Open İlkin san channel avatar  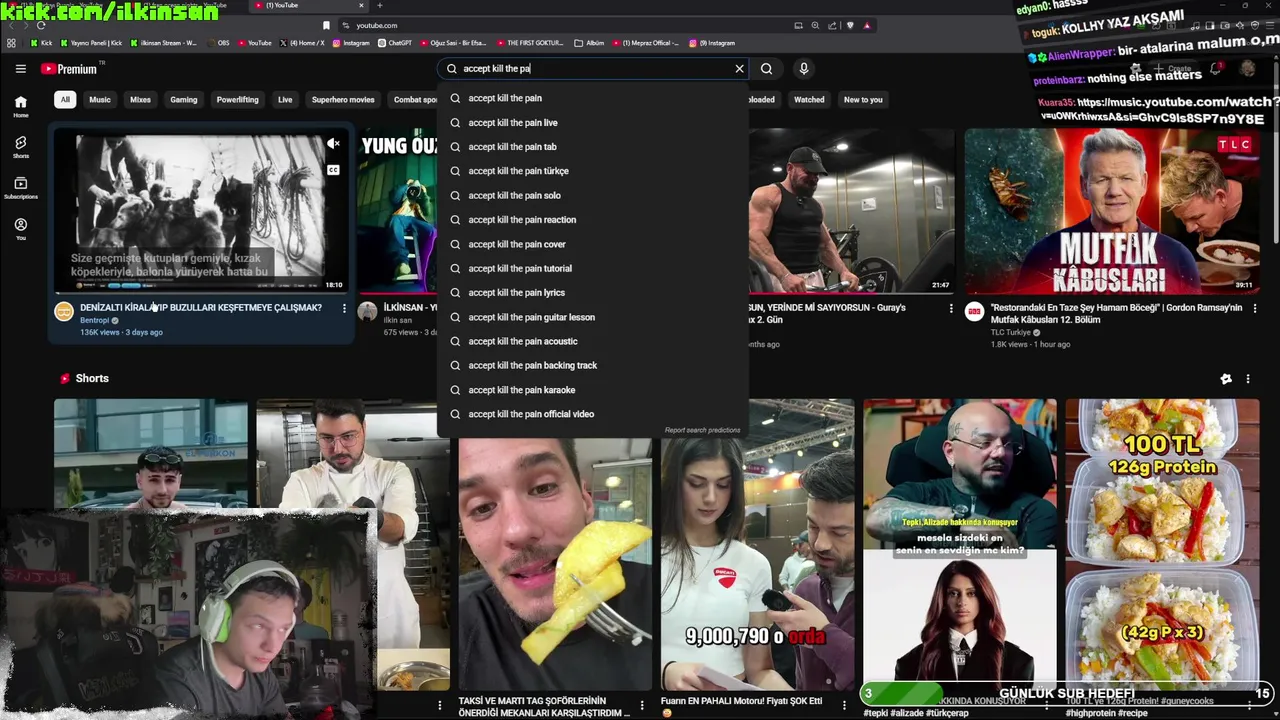tap(367, 312)
